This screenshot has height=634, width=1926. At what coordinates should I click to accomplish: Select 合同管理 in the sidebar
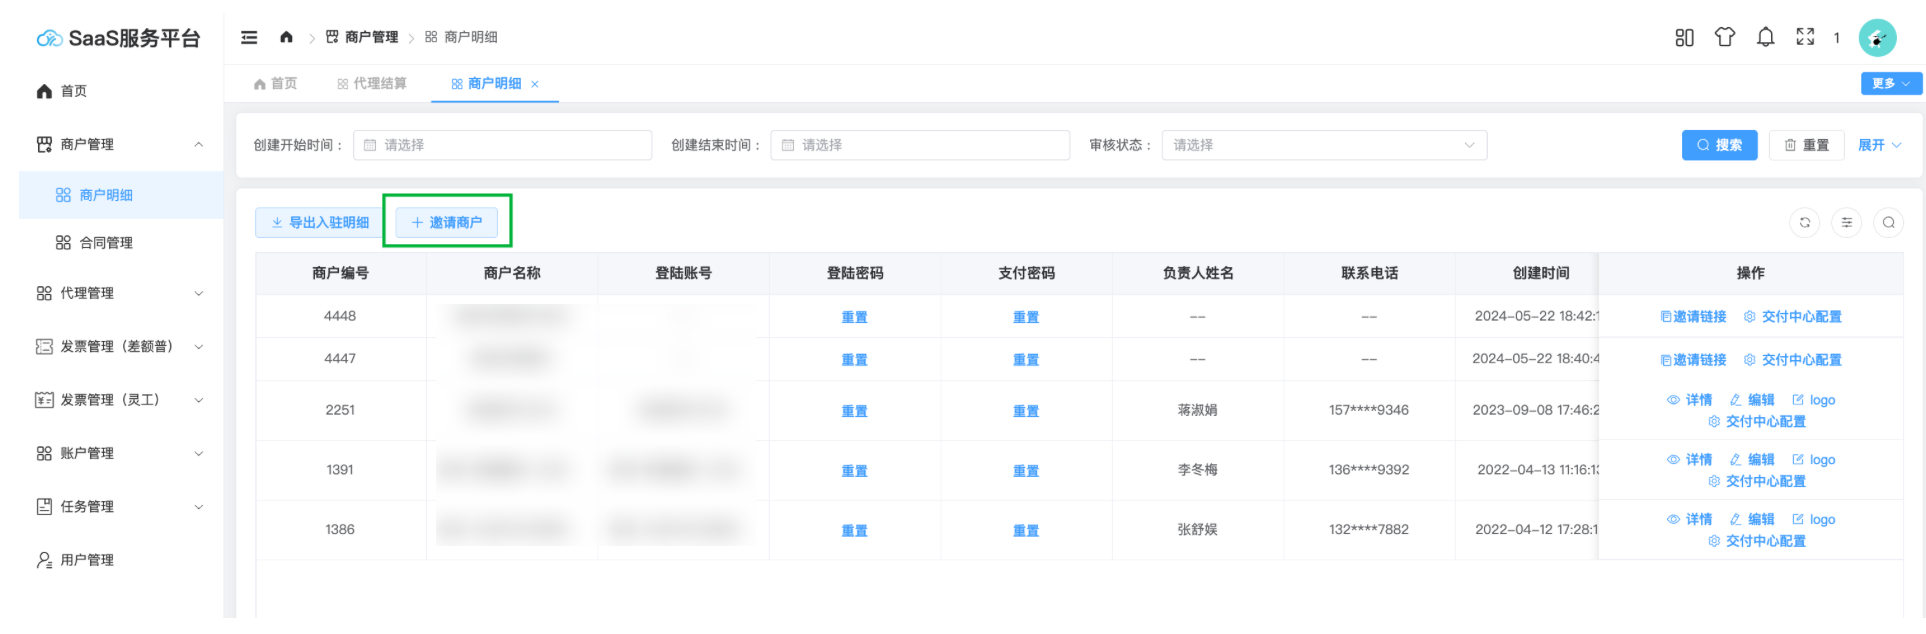[106, 242]
